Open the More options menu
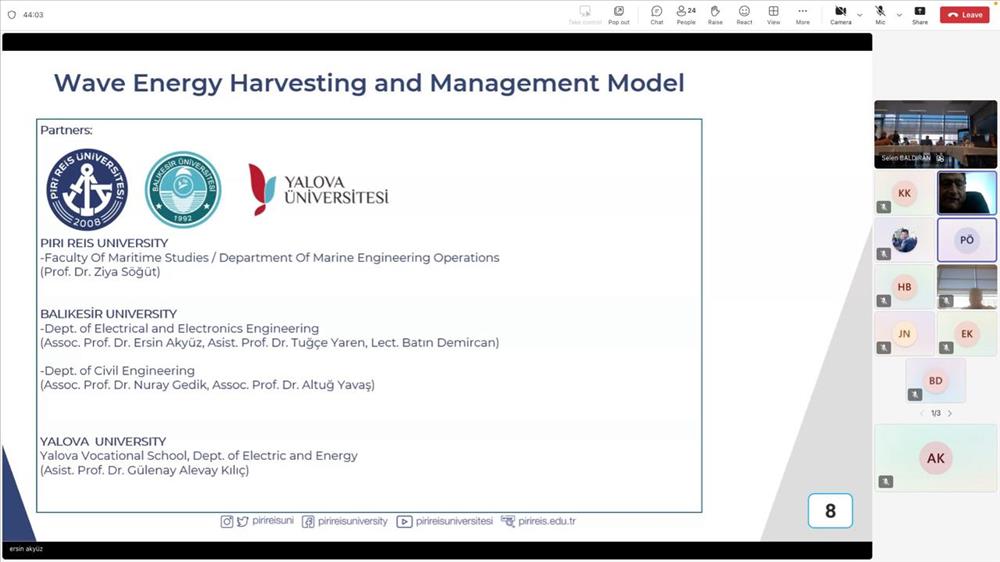This screenshot has width=1000, height=562. 802,15
